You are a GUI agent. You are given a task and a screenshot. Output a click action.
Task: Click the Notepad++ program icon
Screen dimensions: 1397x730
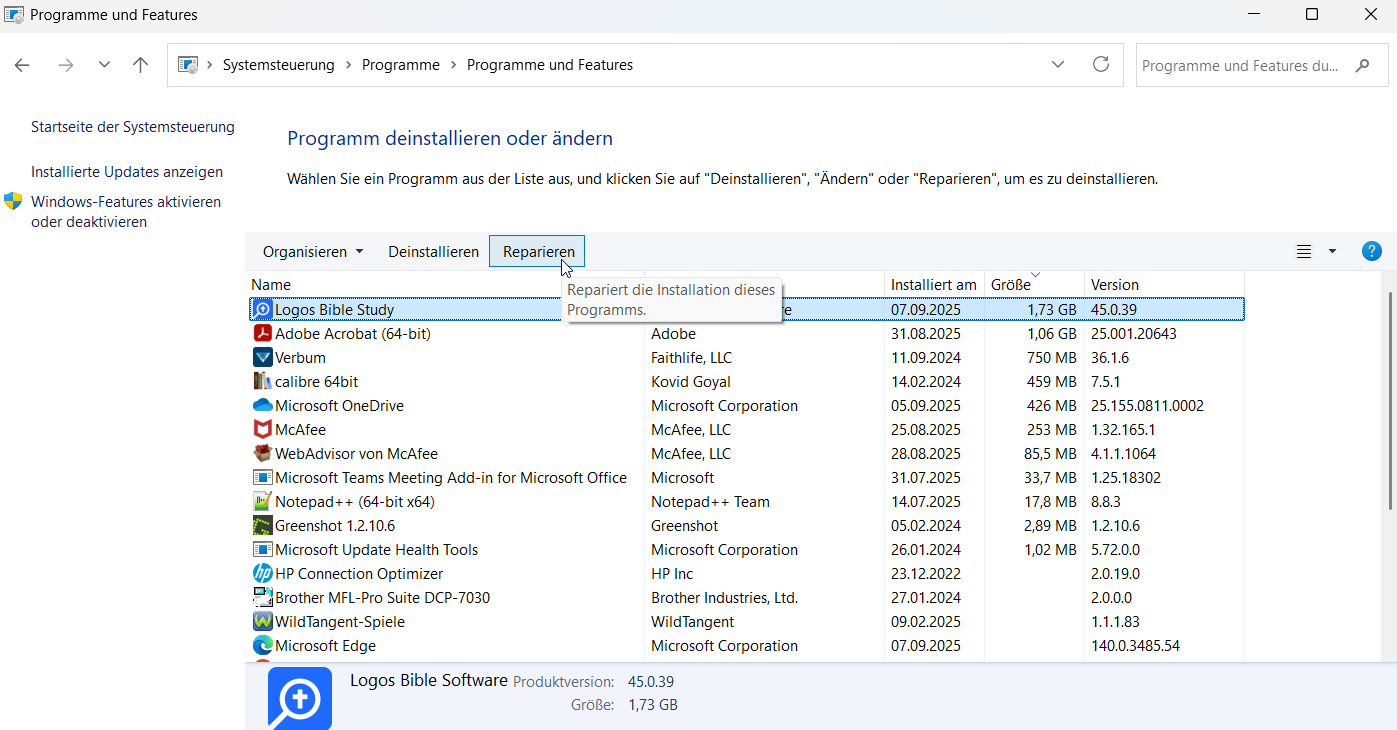coord(262,501)
